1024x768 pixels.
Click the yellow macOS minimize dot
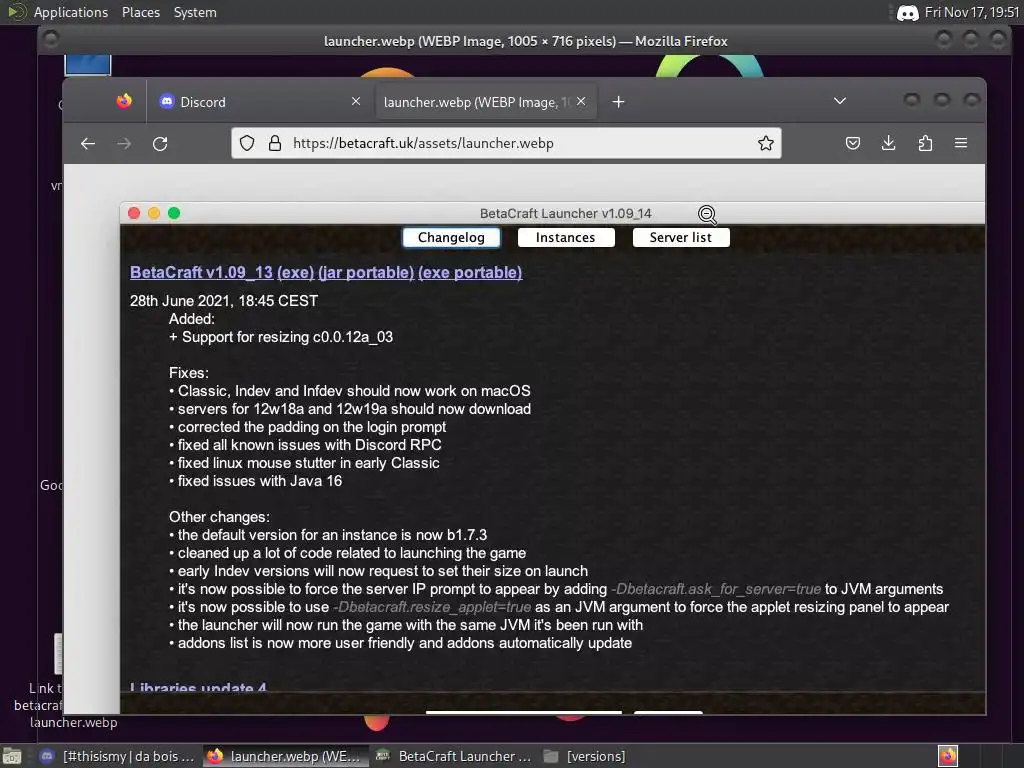click(154, 214)
